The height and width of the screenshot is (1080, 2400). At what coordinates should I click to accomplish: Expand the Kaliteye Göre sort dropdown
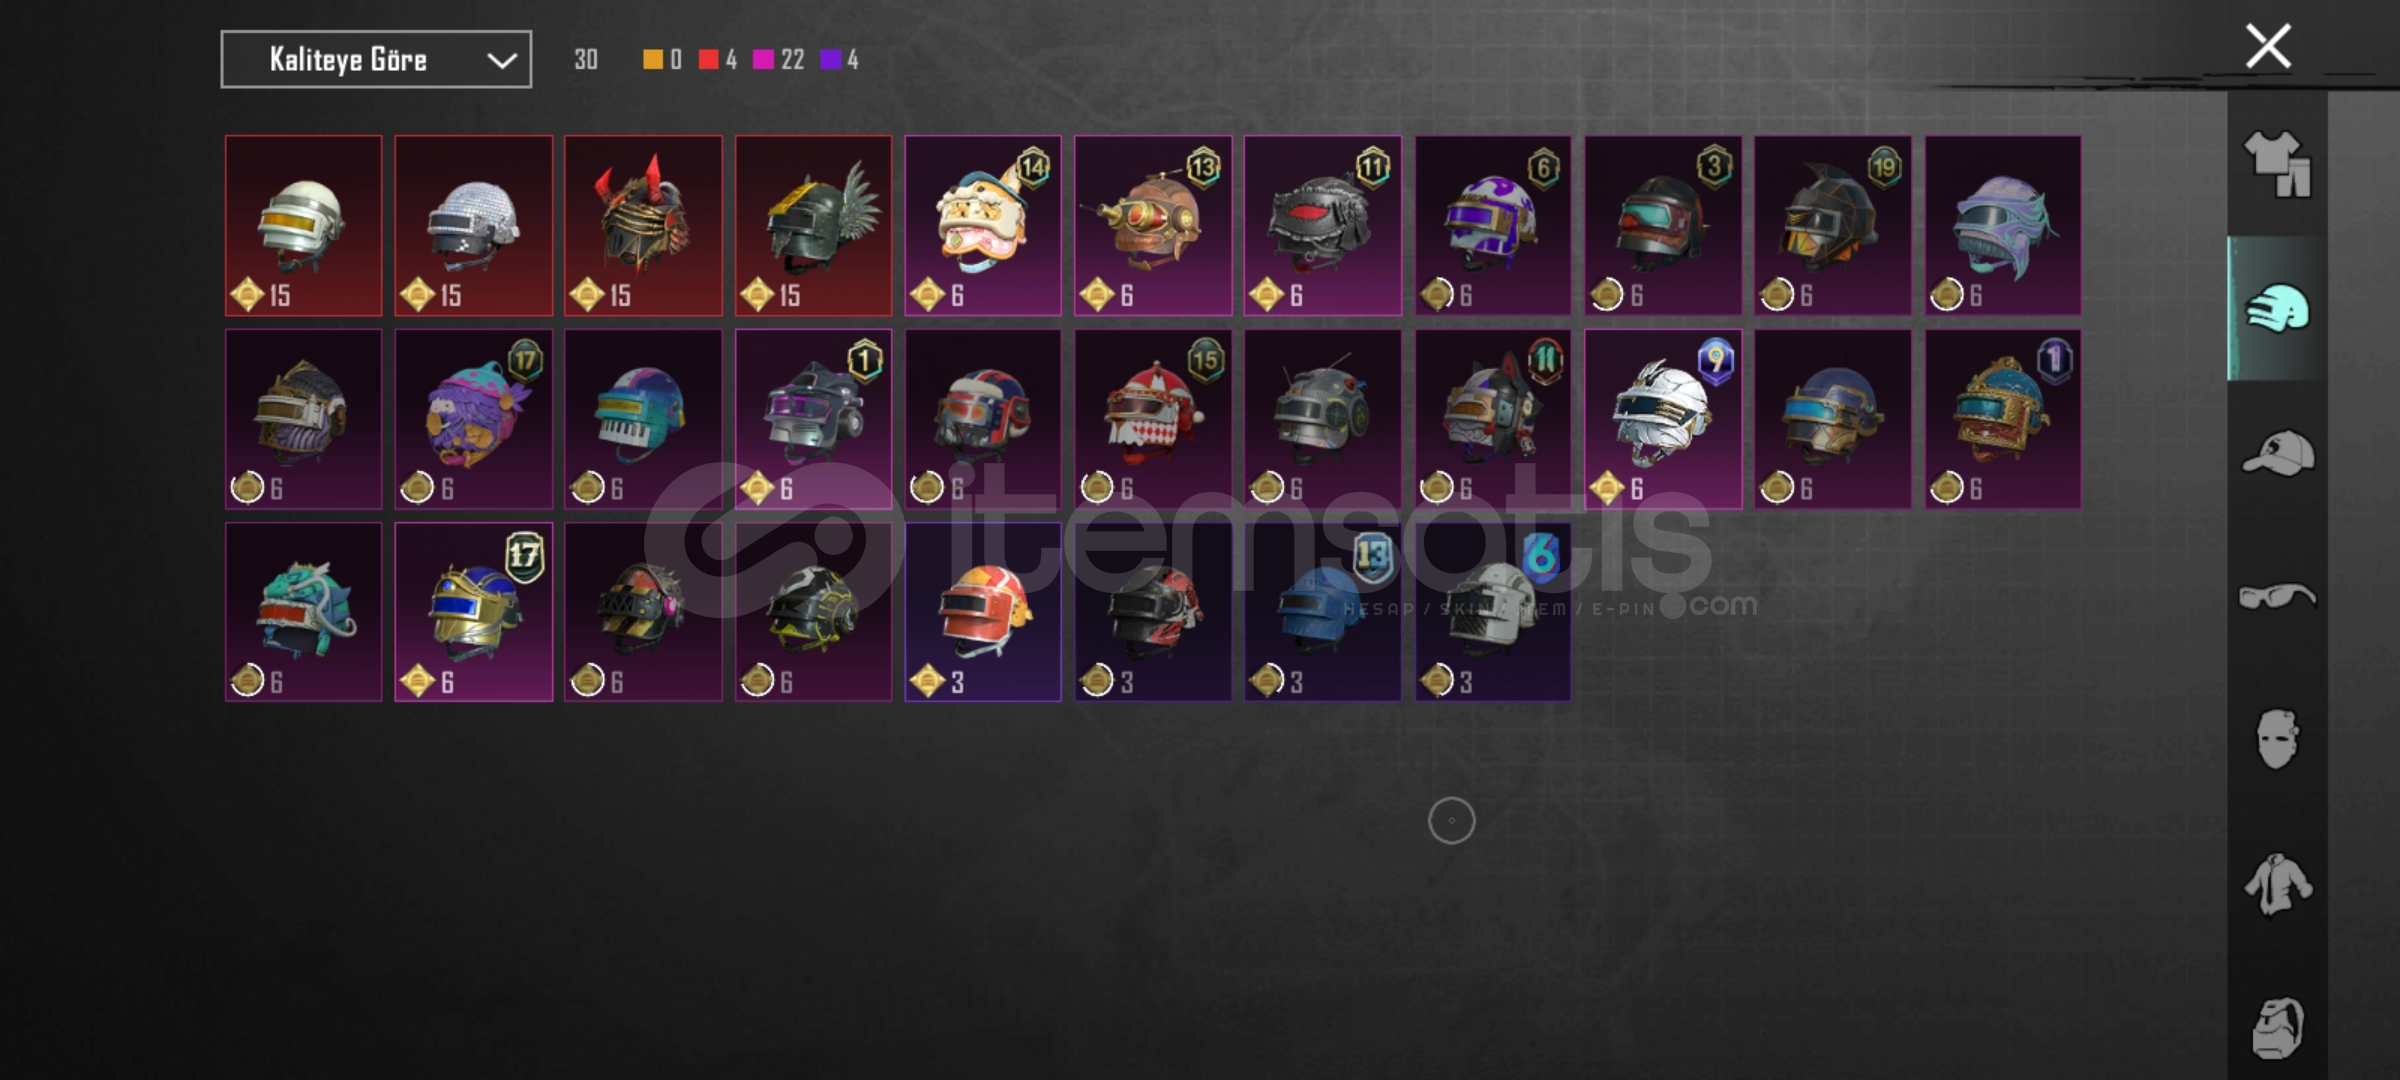[376, 60]
